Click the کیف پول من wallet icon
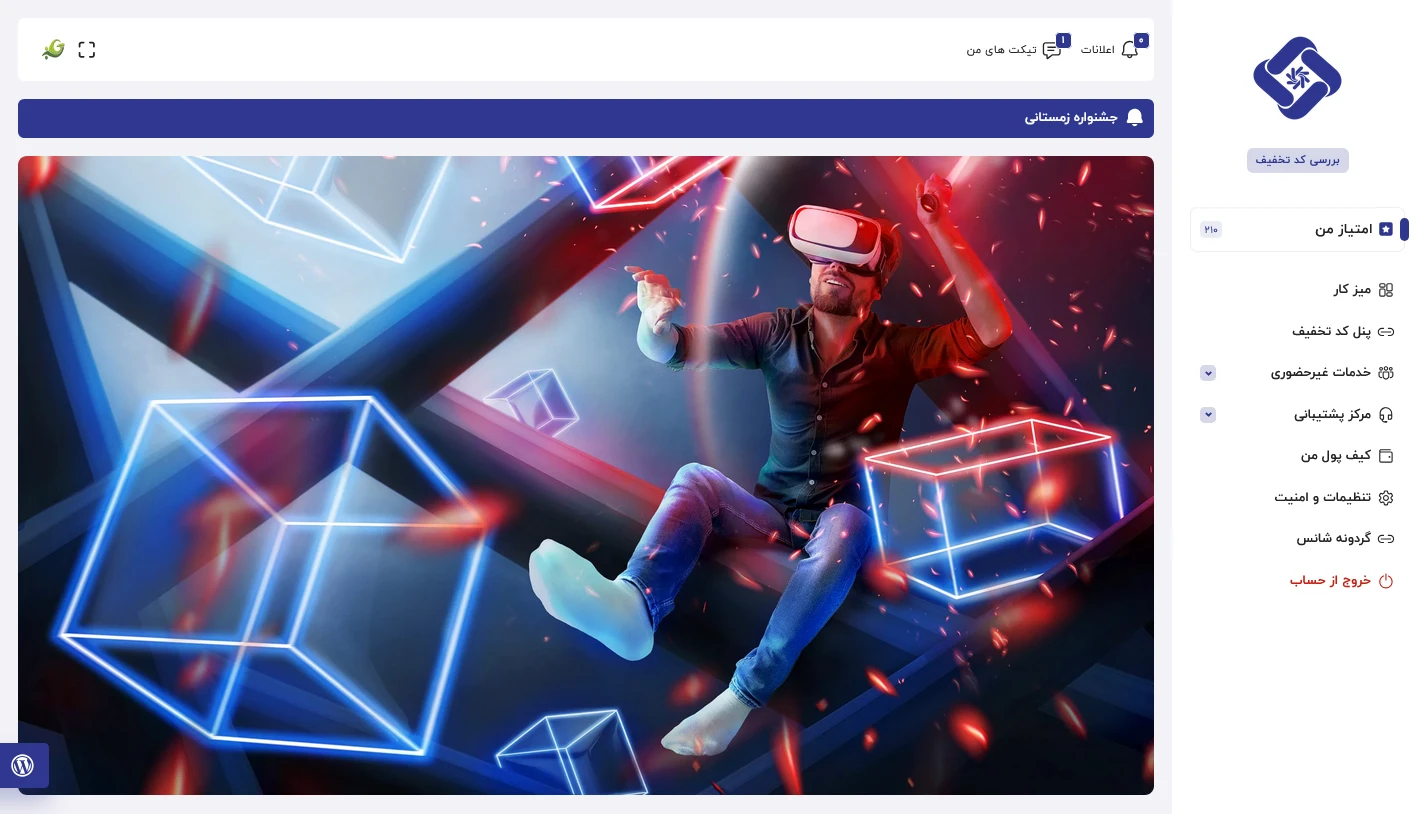This screenshot has width=1422, height=814. [1385, 456]
